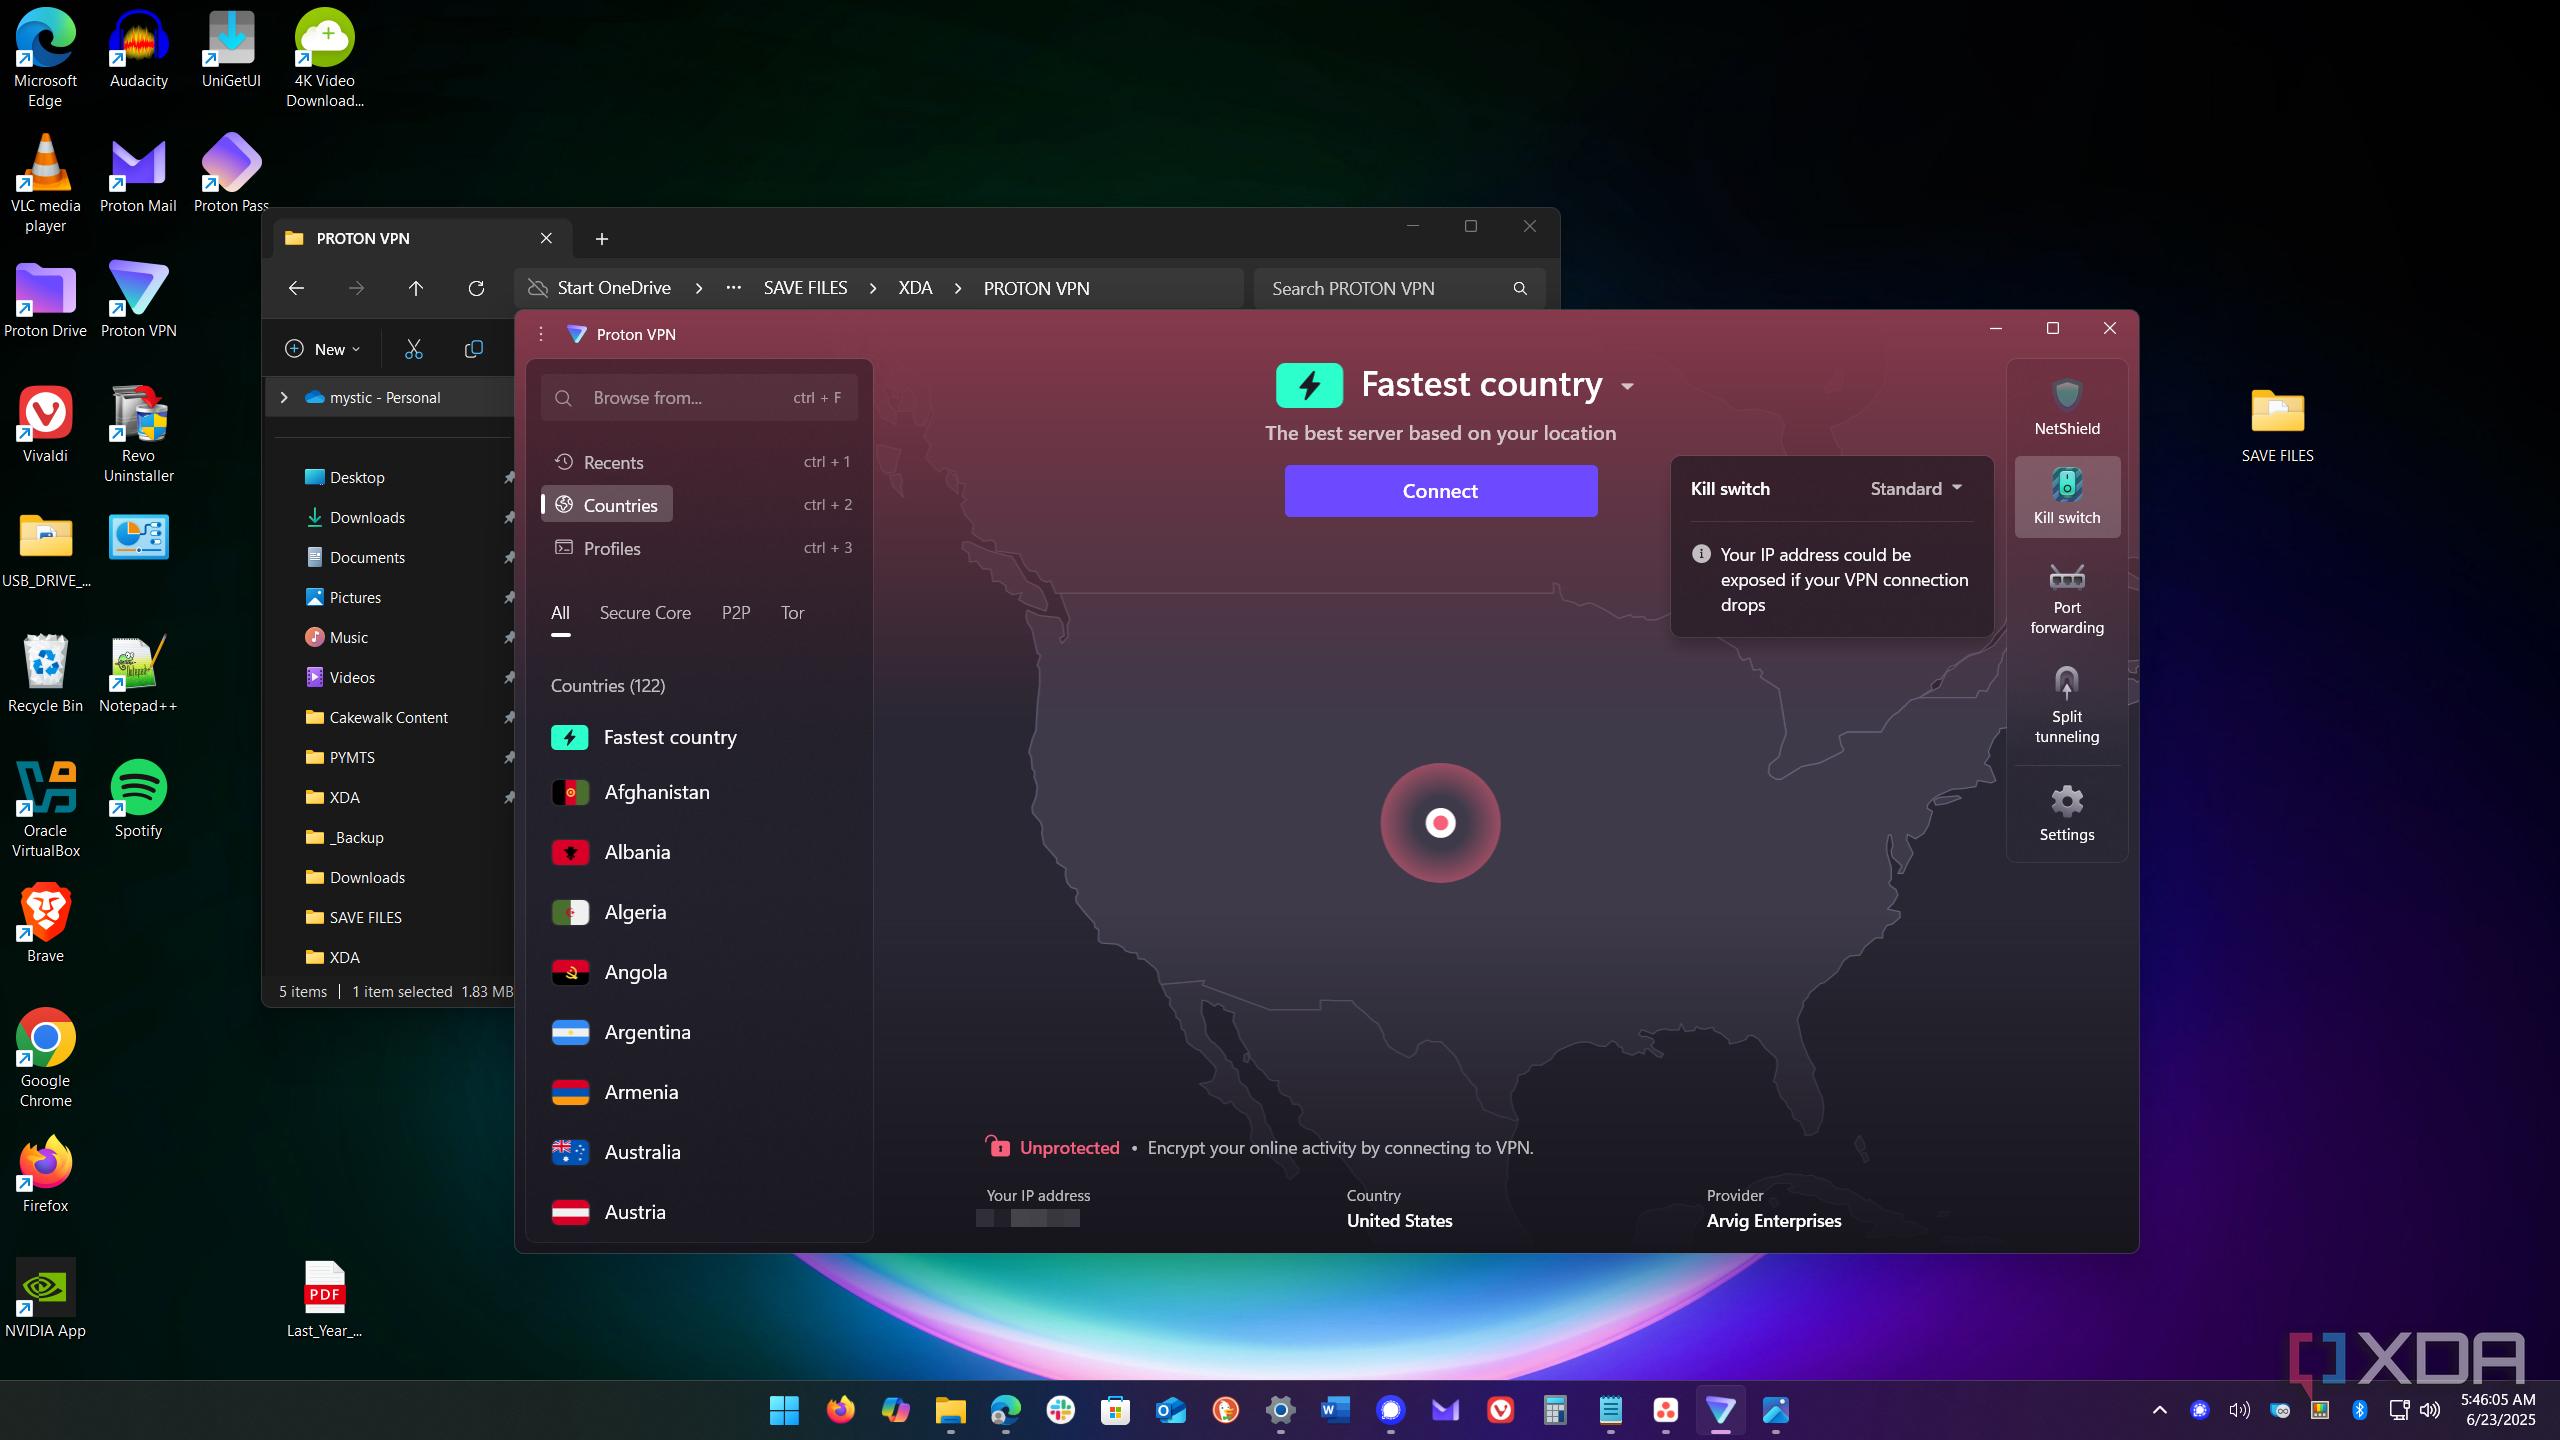Click the Copy icon in File Explorer
The height and width of the screenshot is (1440, 2560).
pyautogui.click(x=474, y=349)
